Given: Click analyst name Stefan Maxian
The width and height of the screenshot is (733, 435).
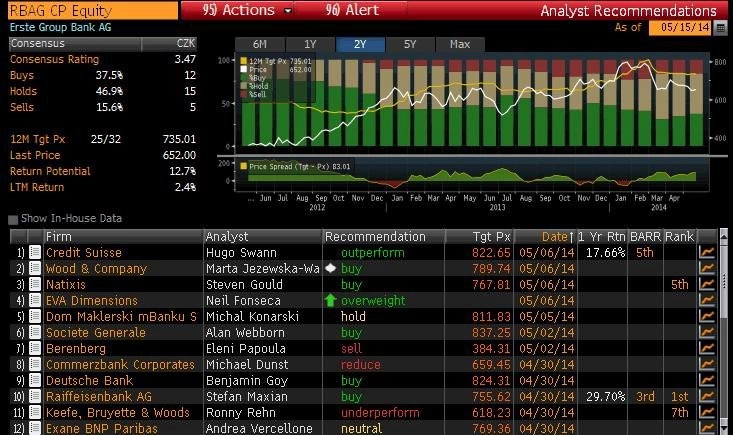Looking at the screenshot, I should [x=247, y=396].
